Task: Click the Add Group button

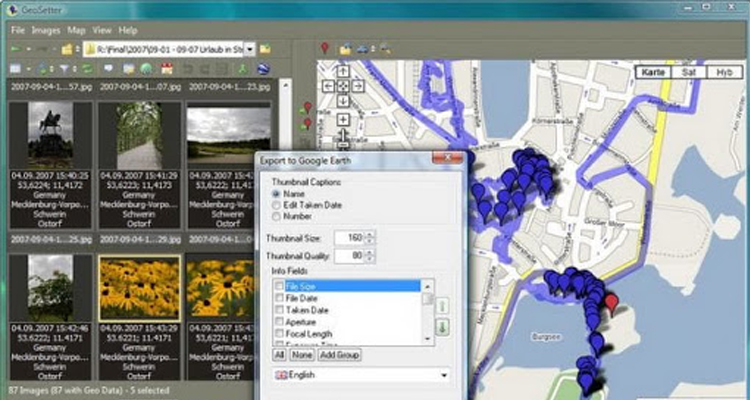Action: click(339, 355)
